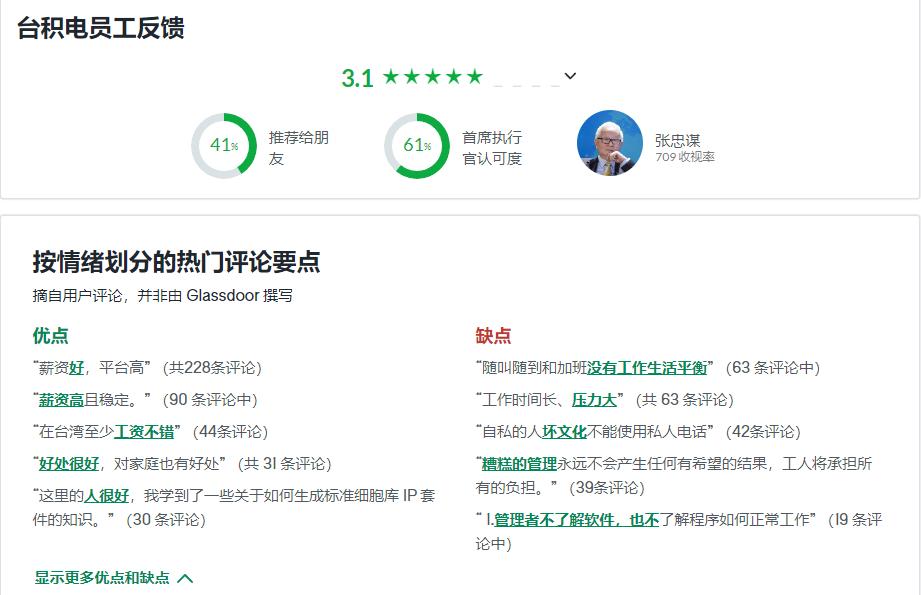Image resolution: width=921 pixels, height=595 pixels.
Task: Click the '(44条评论)' count
Action: (230, 432)
